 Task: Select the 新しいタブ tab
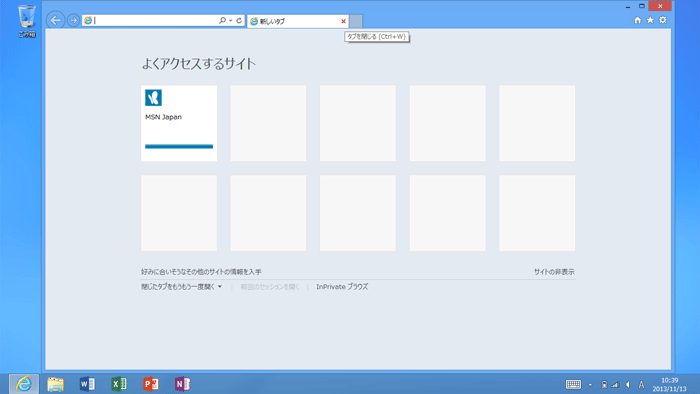(298, 21)
